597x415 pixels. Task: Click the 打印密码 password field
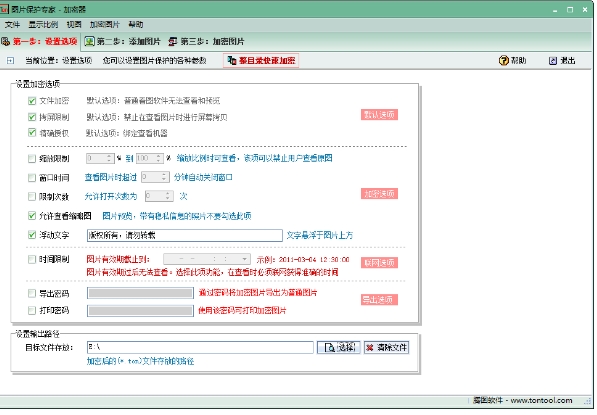pos(140,311)
